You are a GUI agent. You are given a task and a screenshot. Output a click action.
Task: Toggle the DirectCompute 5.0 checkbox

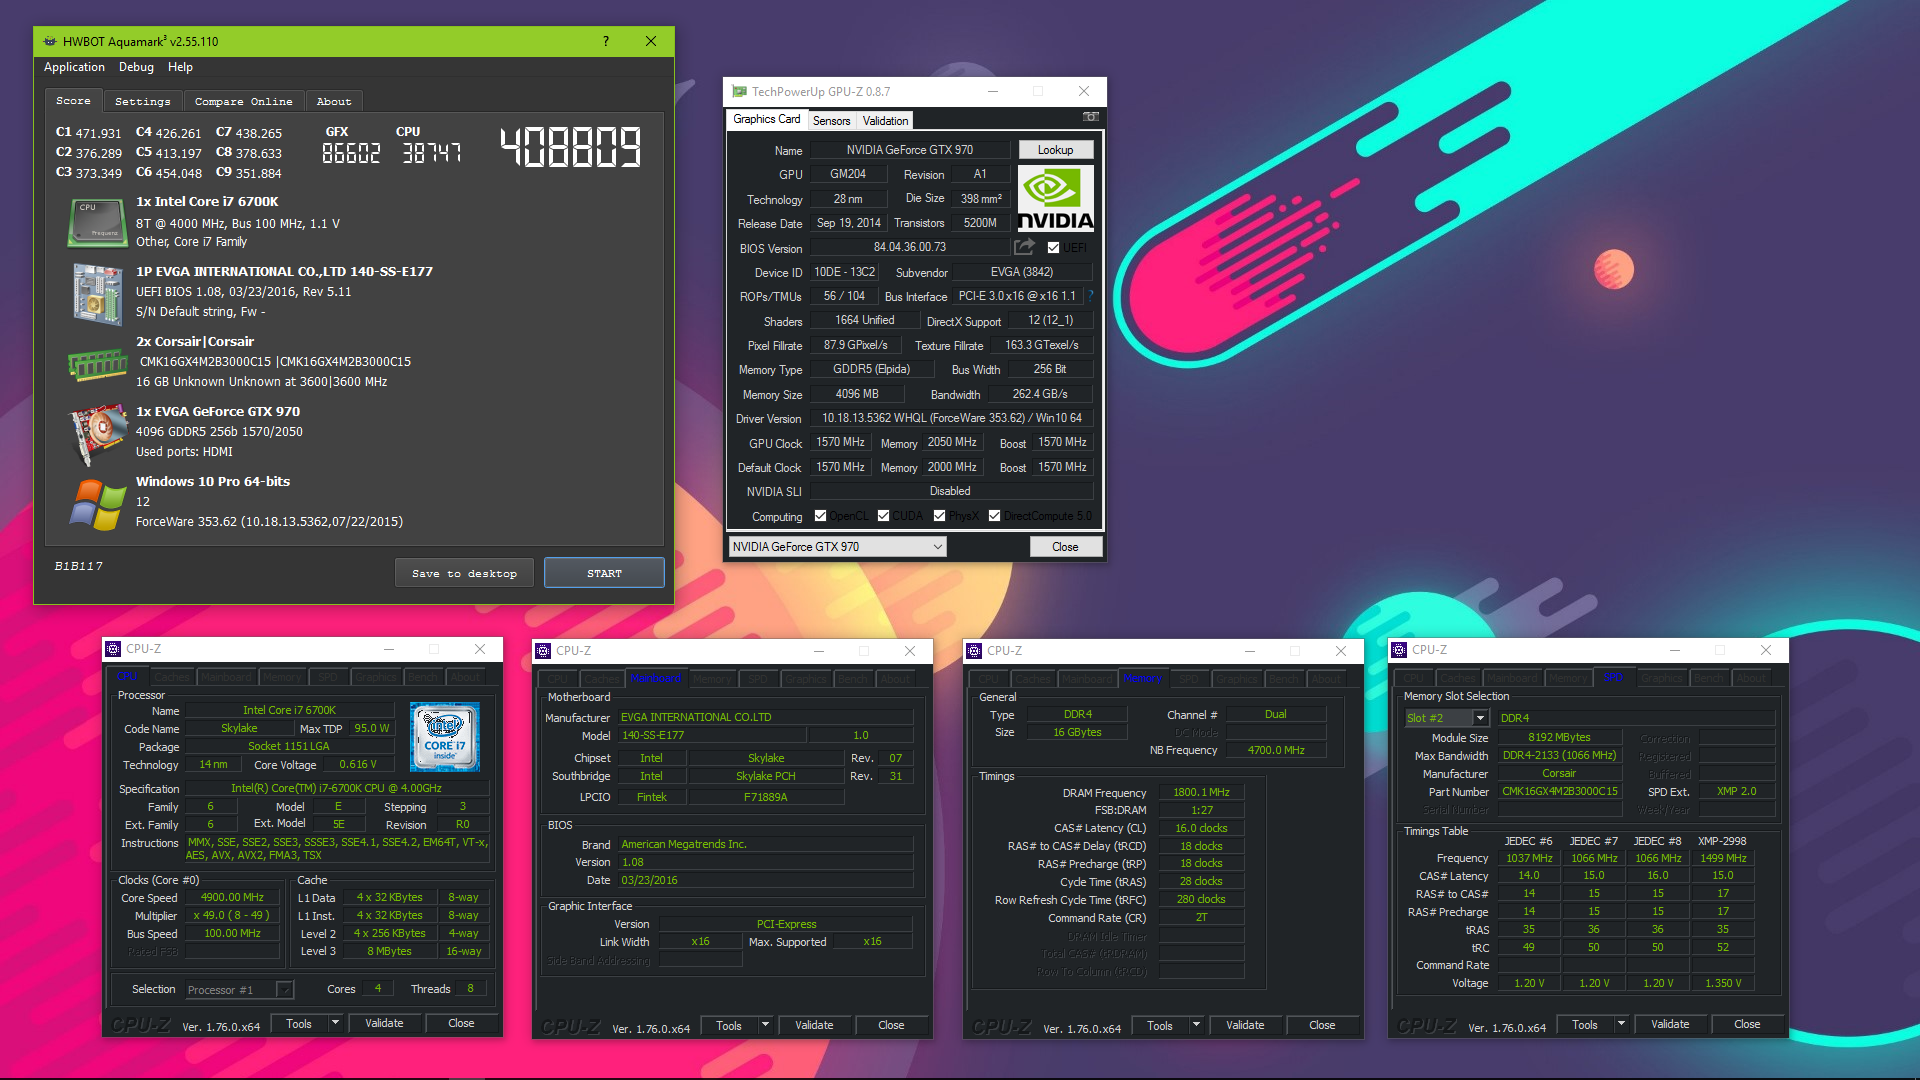point(994,516)
